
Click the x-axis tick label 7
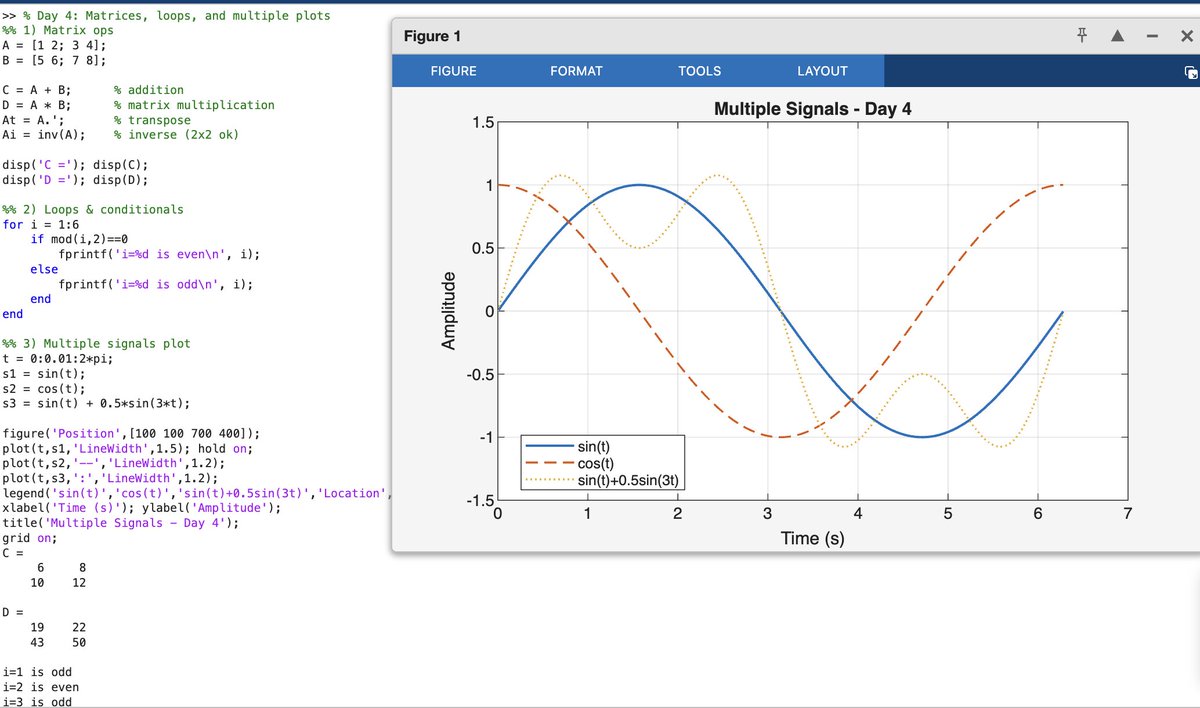(1128, 515)
